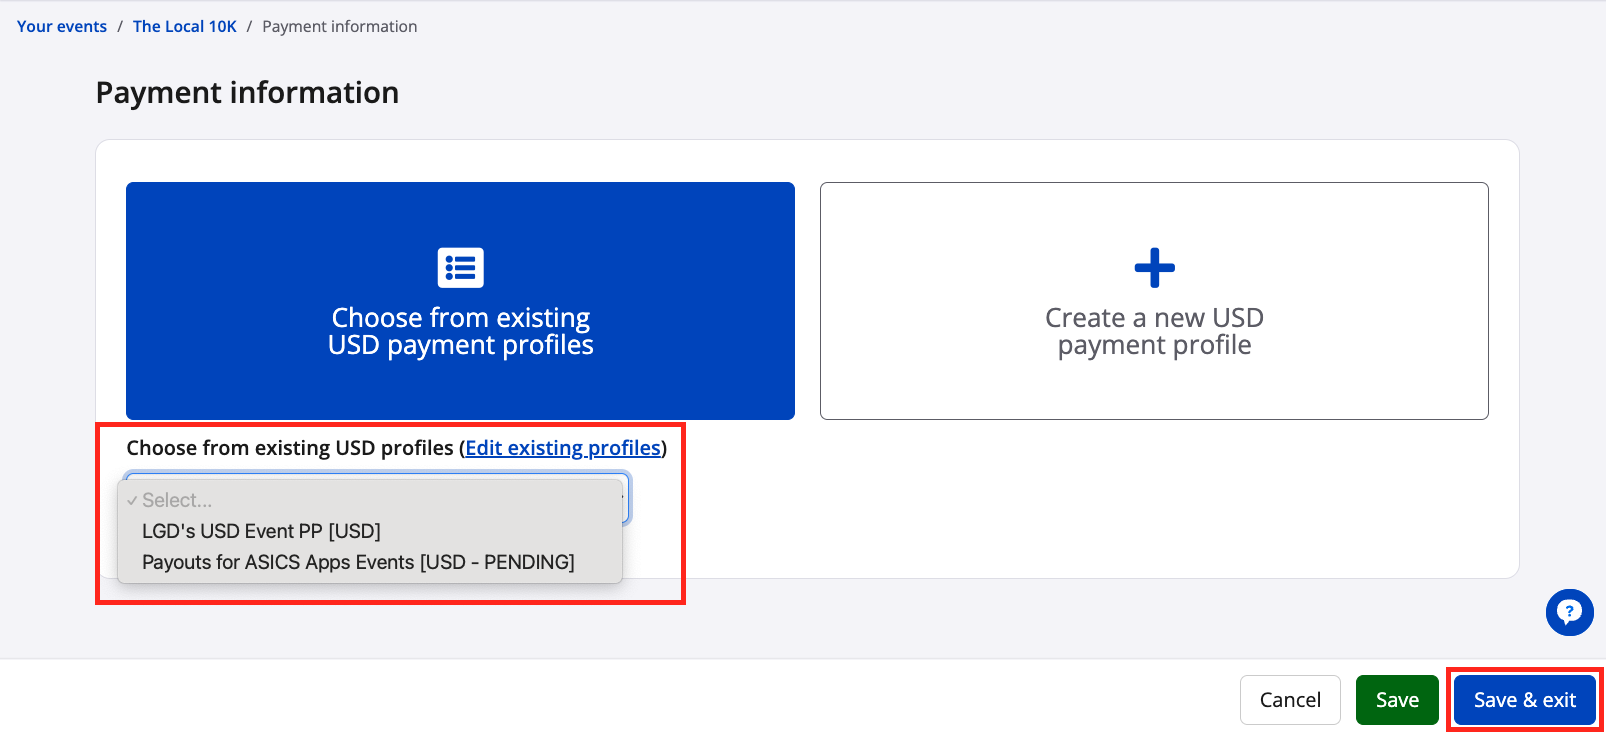Click the list icon on the blue card
Image resolution: width=1606 pixels, height=733 pixels.
tap(460, 268)
